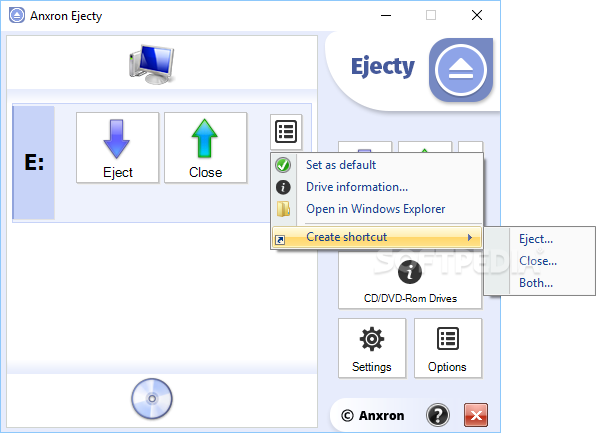Open the drive E: list menu icon
Screen dimensions: 596x433
click(286, 132)
